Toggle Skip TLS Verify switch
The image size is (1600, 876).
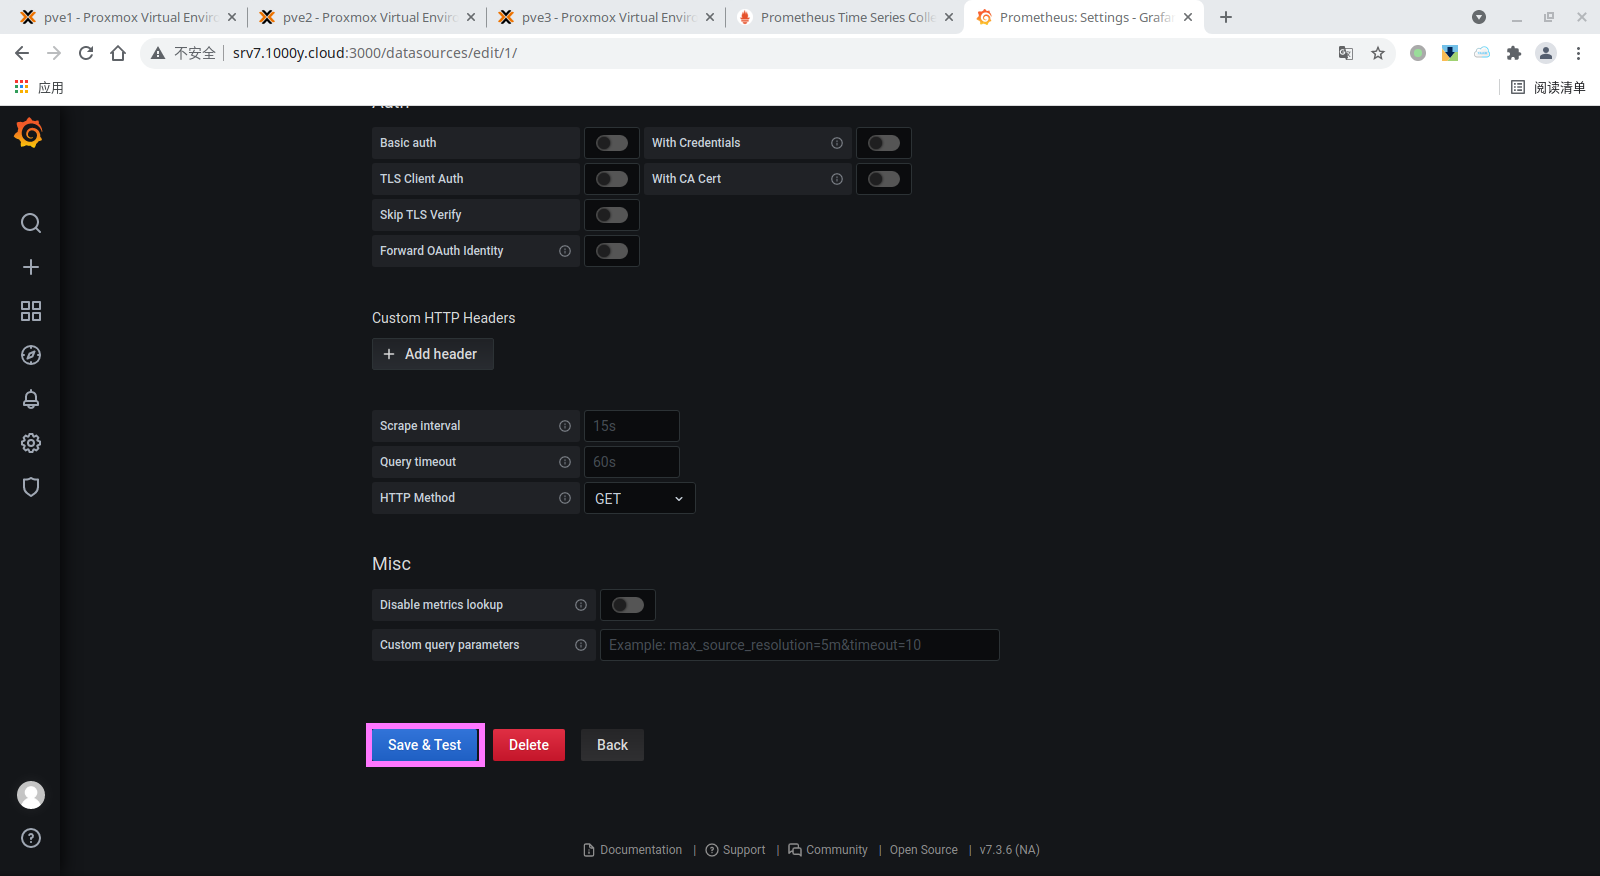[x=611, y=215]
